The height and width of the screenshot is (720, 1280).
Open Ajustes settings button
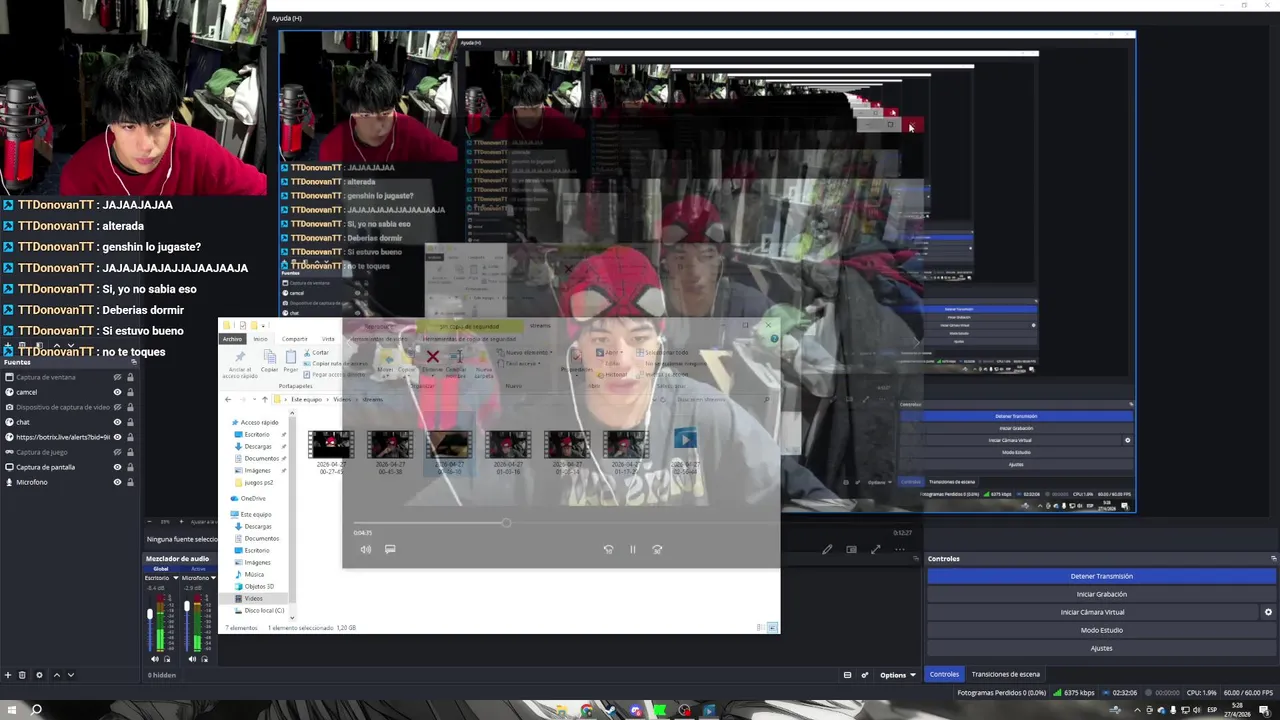coord(1101,648)
